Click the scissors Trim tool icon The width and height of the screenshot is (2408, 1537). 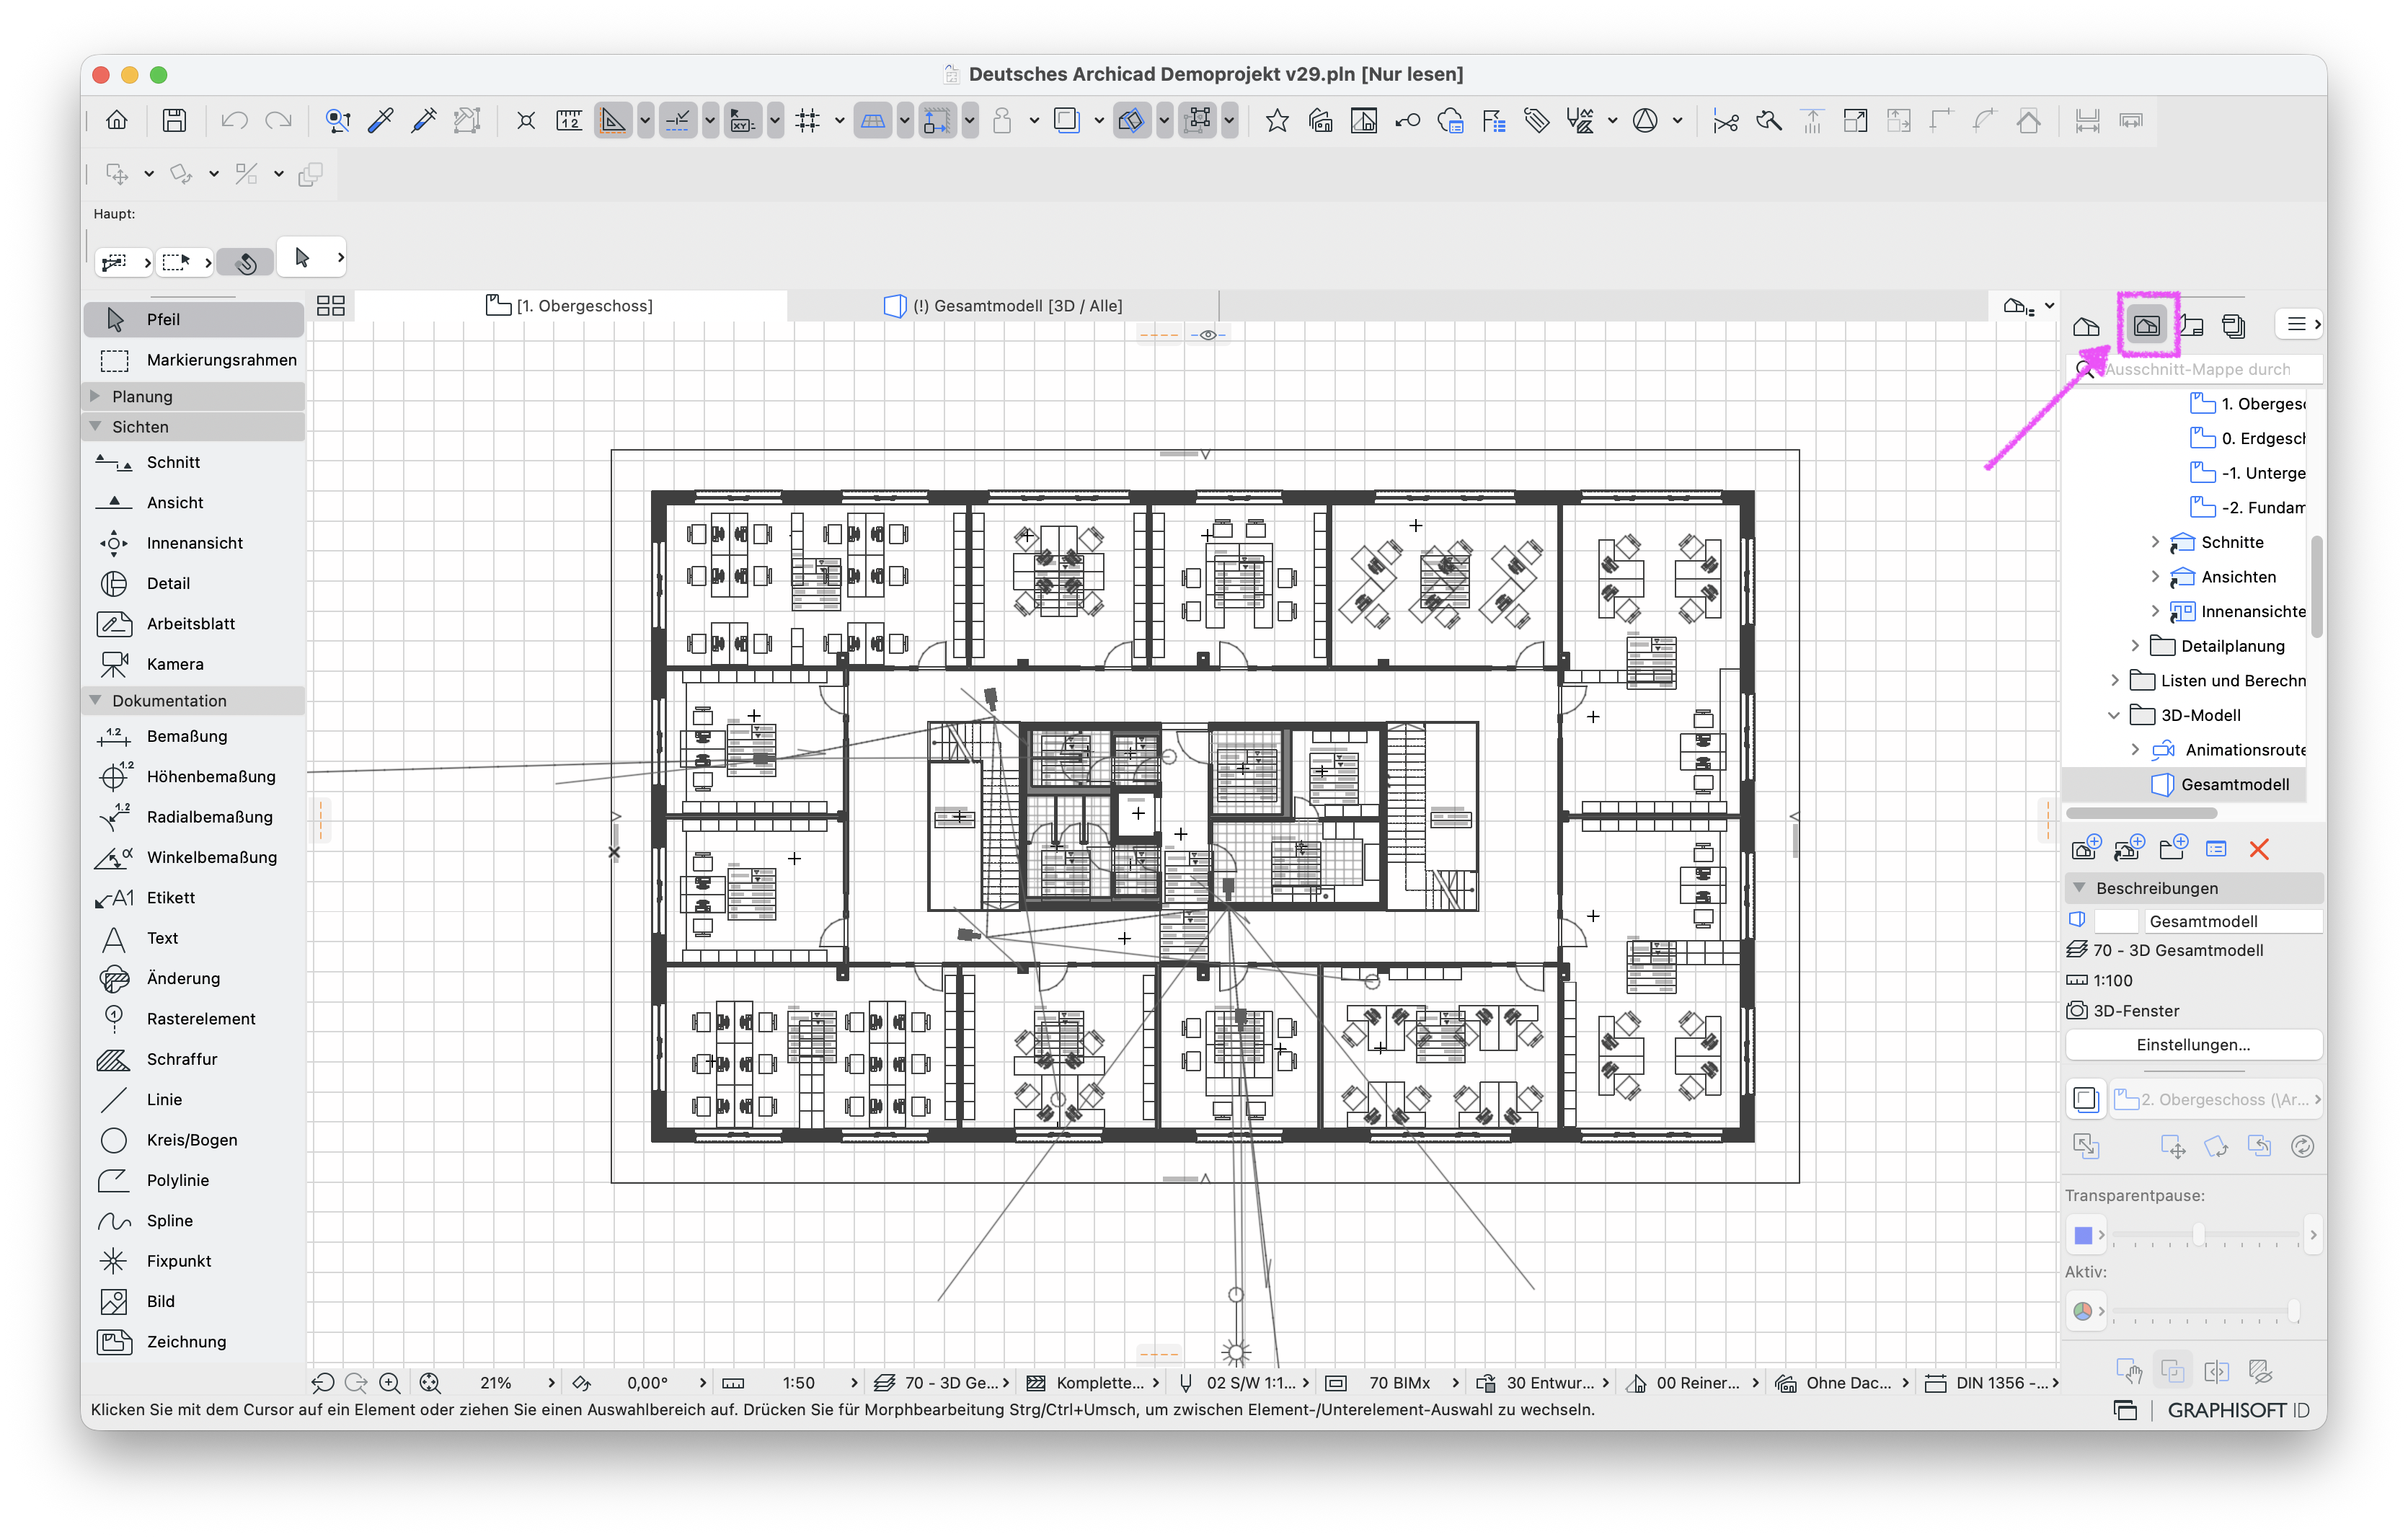[x=1725, y=121]
